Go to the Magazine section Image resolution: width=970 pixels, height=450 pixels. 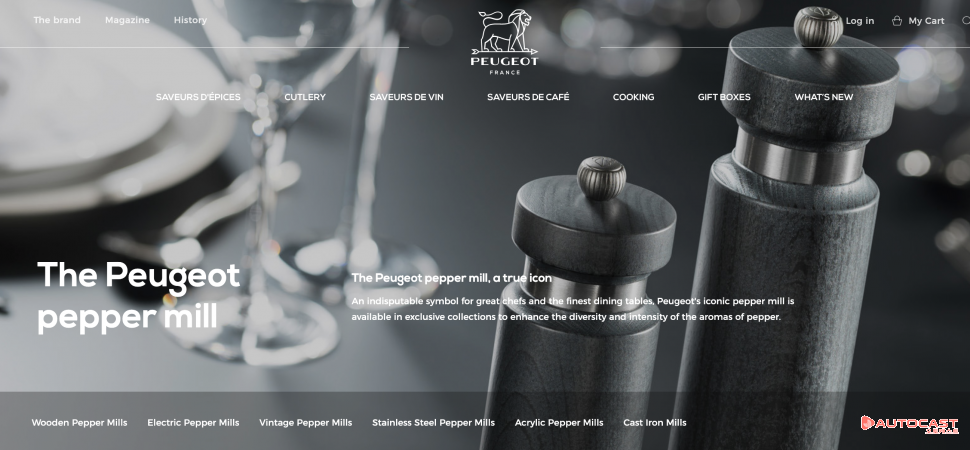click(127, 20)
